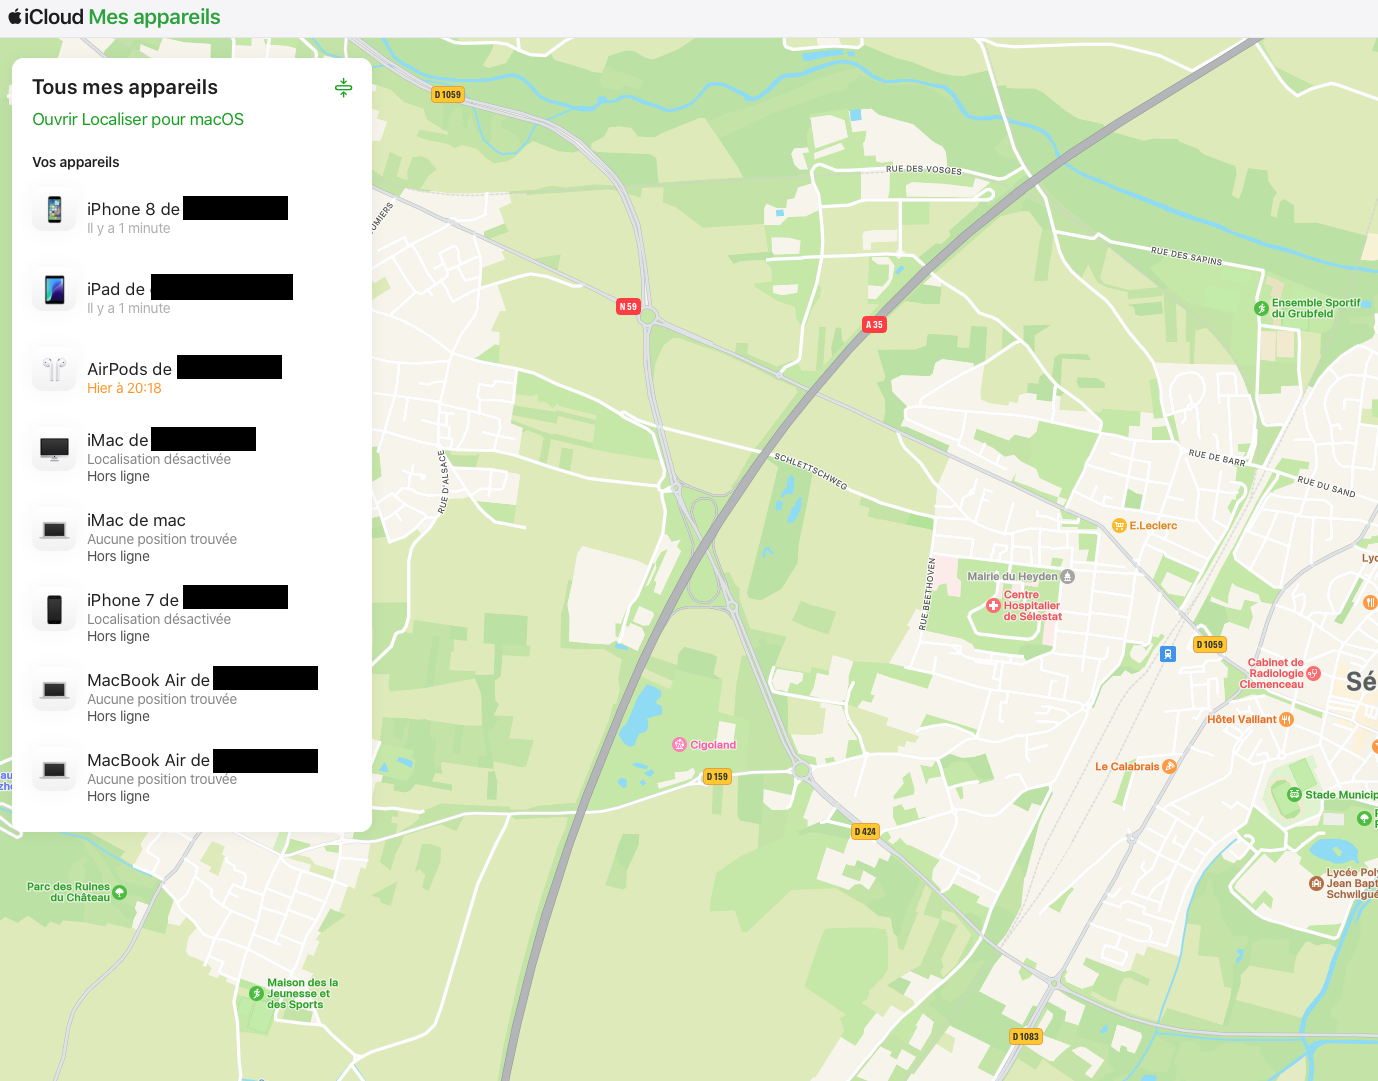
Task: Select Centre Hospitalier de Sélestat marker
Action: coord(993,606)
